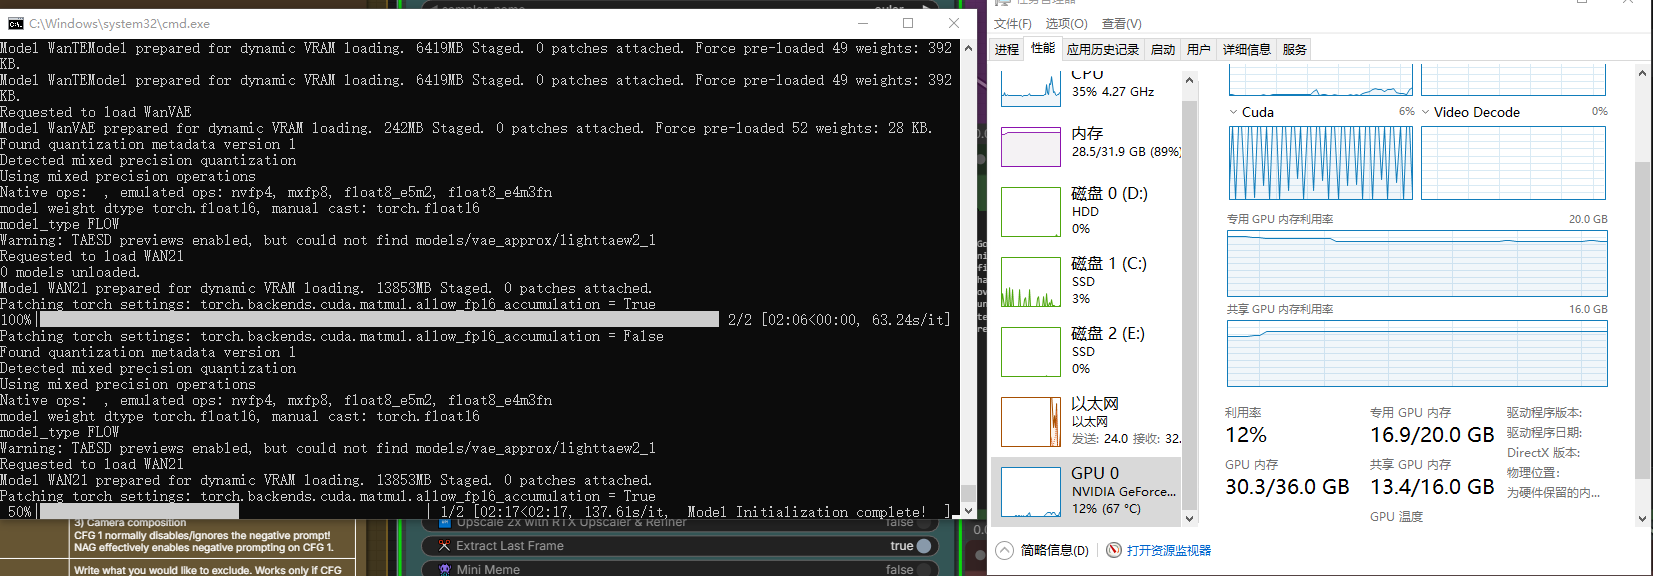
Task: Click the Mini Meme alien icon
Action: click(445, 569)
